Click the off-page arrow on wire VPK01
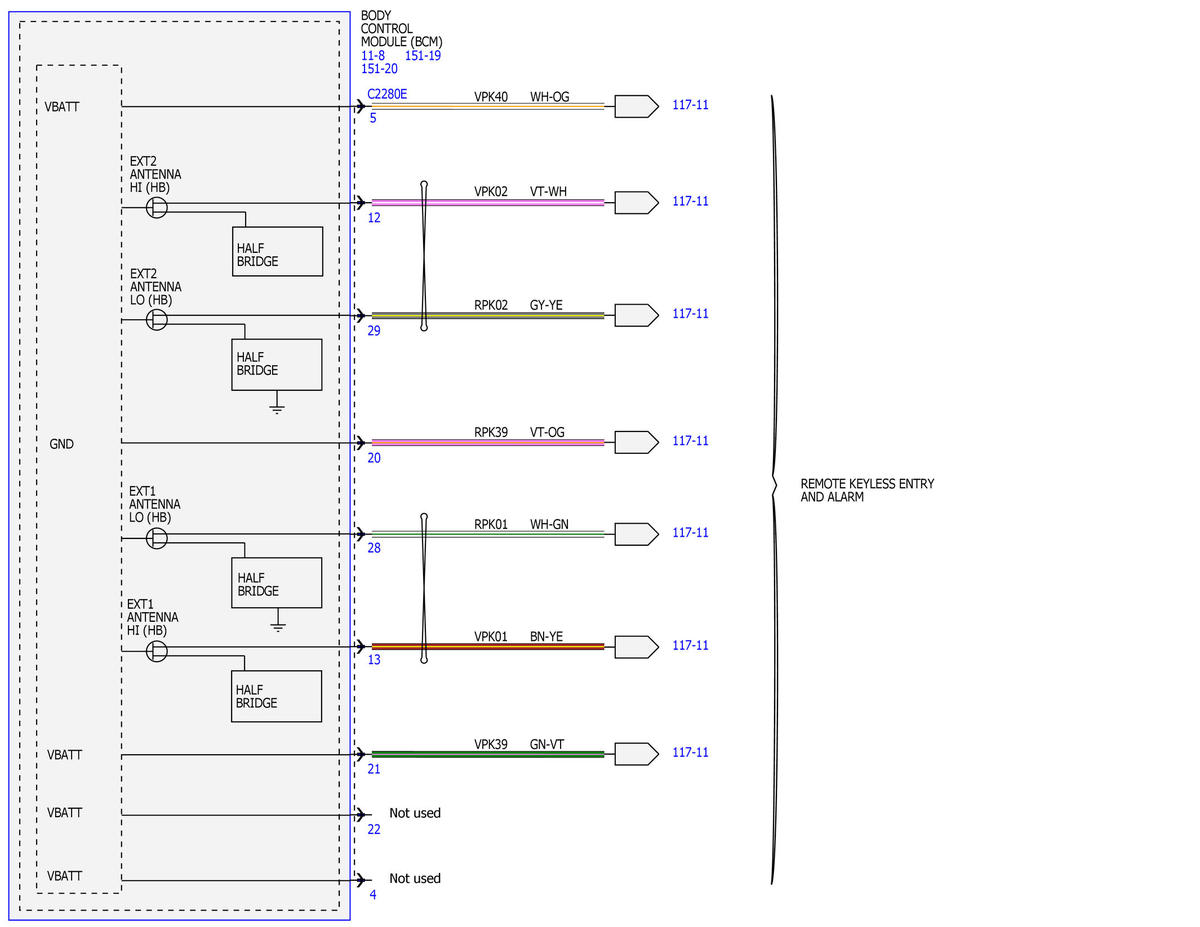Image resolution: width=1200 pixels, height=927 pixels. pos(636,647)
